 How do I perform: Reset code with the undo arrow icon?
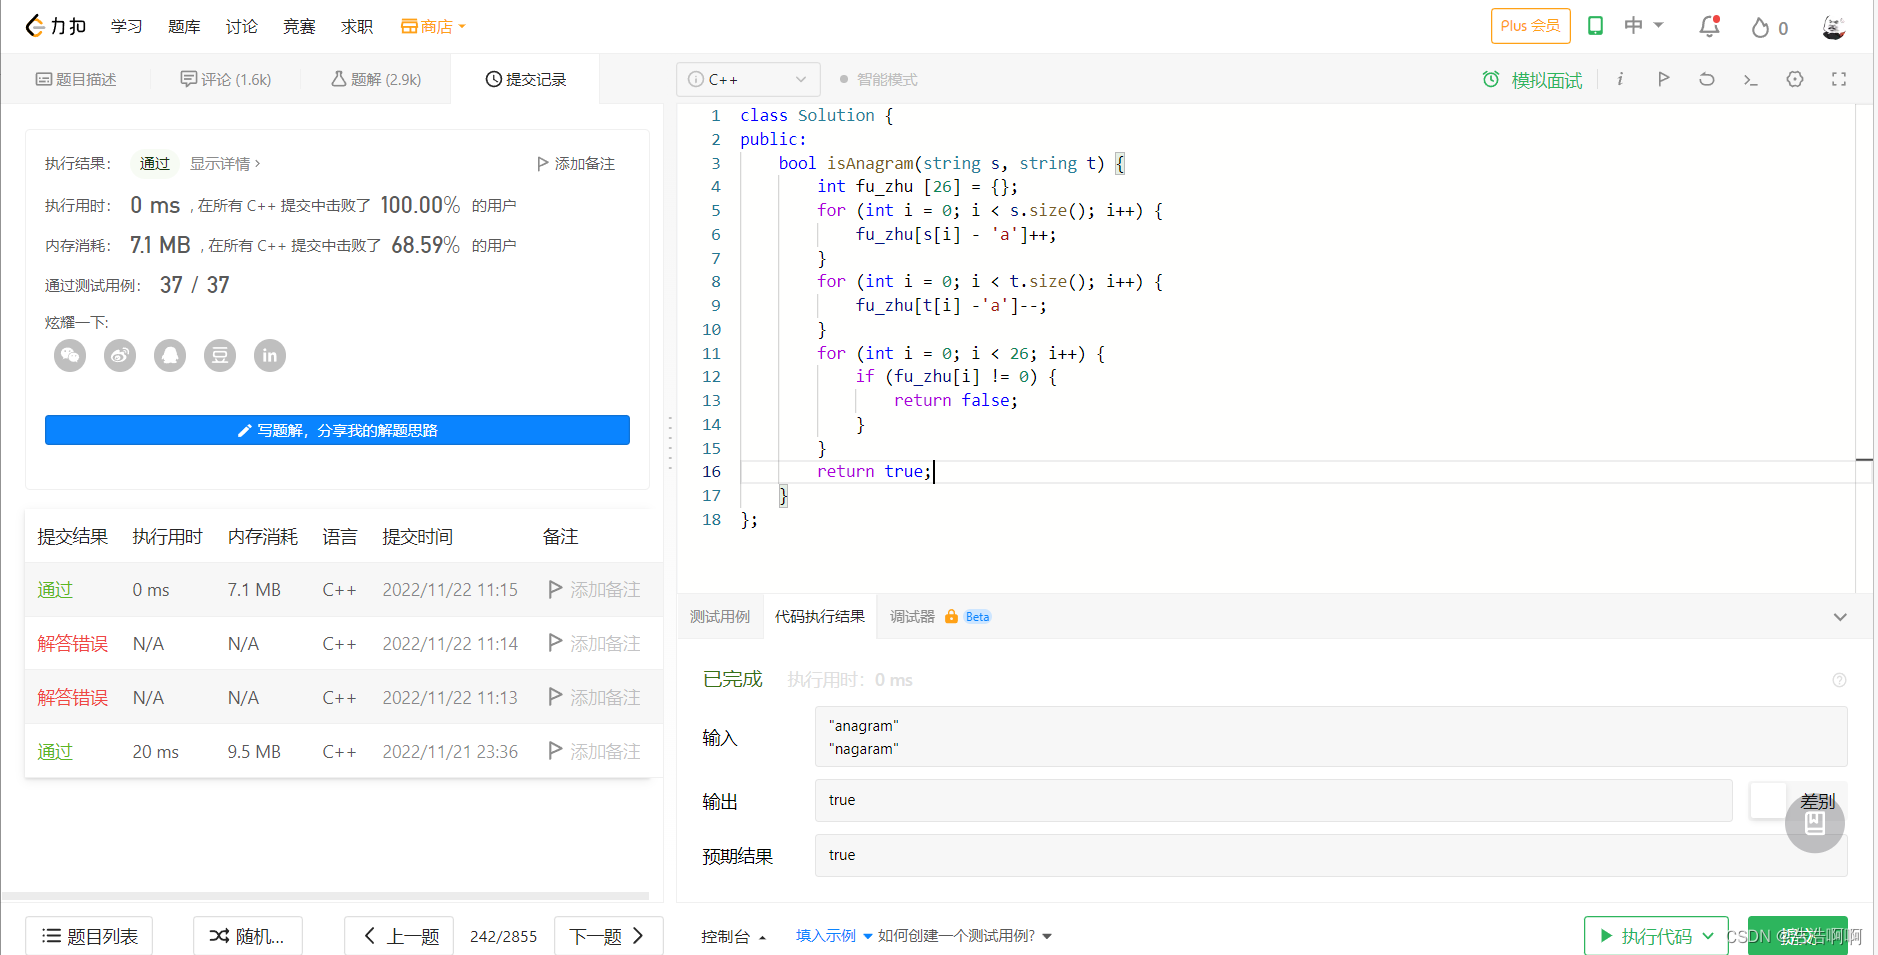pos(1707,79)
